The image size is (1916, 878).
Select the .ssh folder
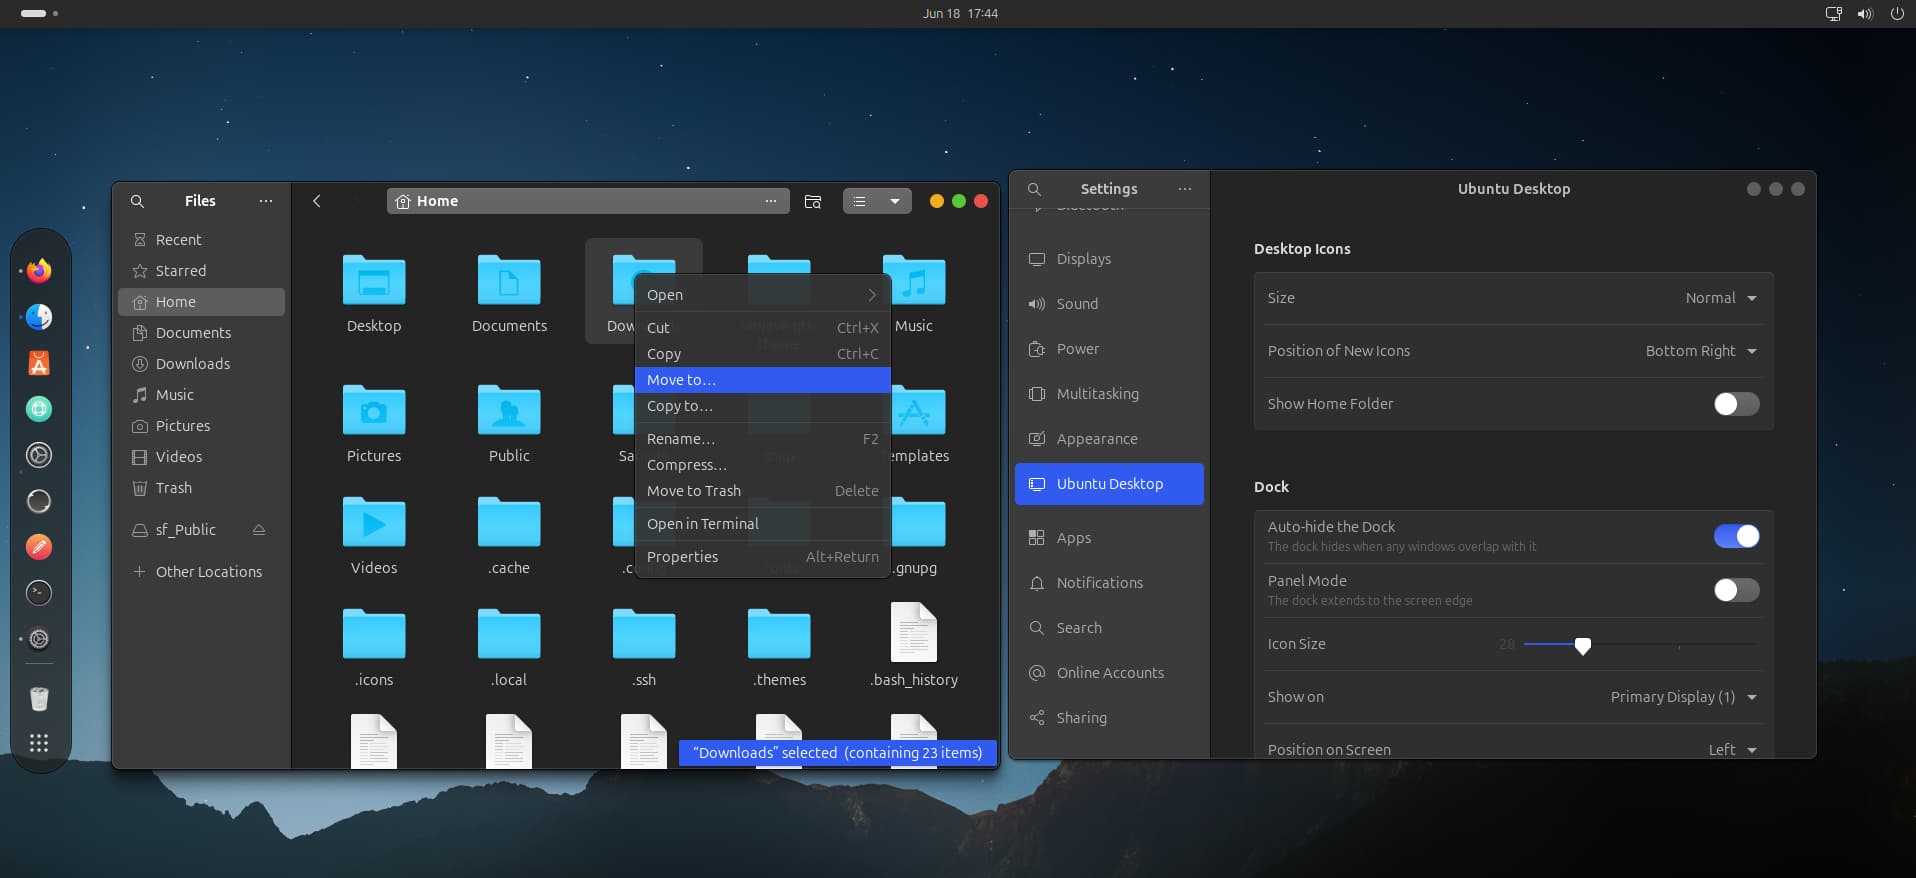pyautogui.click(x=644, y=648)
